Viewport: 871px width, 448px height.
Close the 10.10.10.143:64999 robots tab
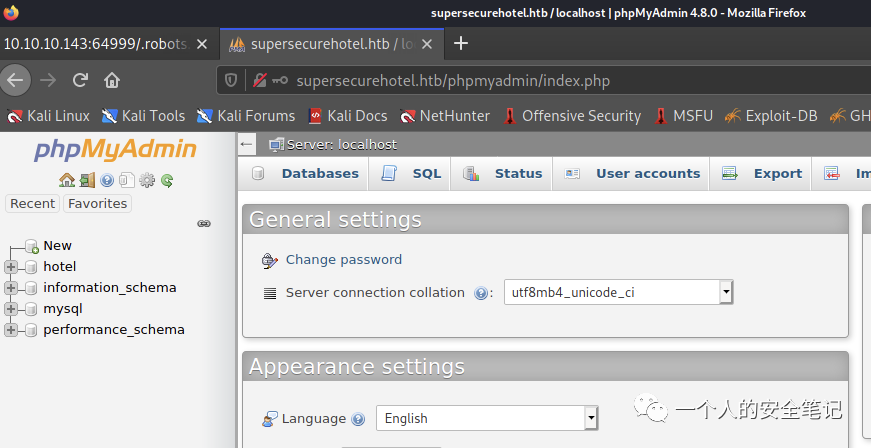pos(202,44)
